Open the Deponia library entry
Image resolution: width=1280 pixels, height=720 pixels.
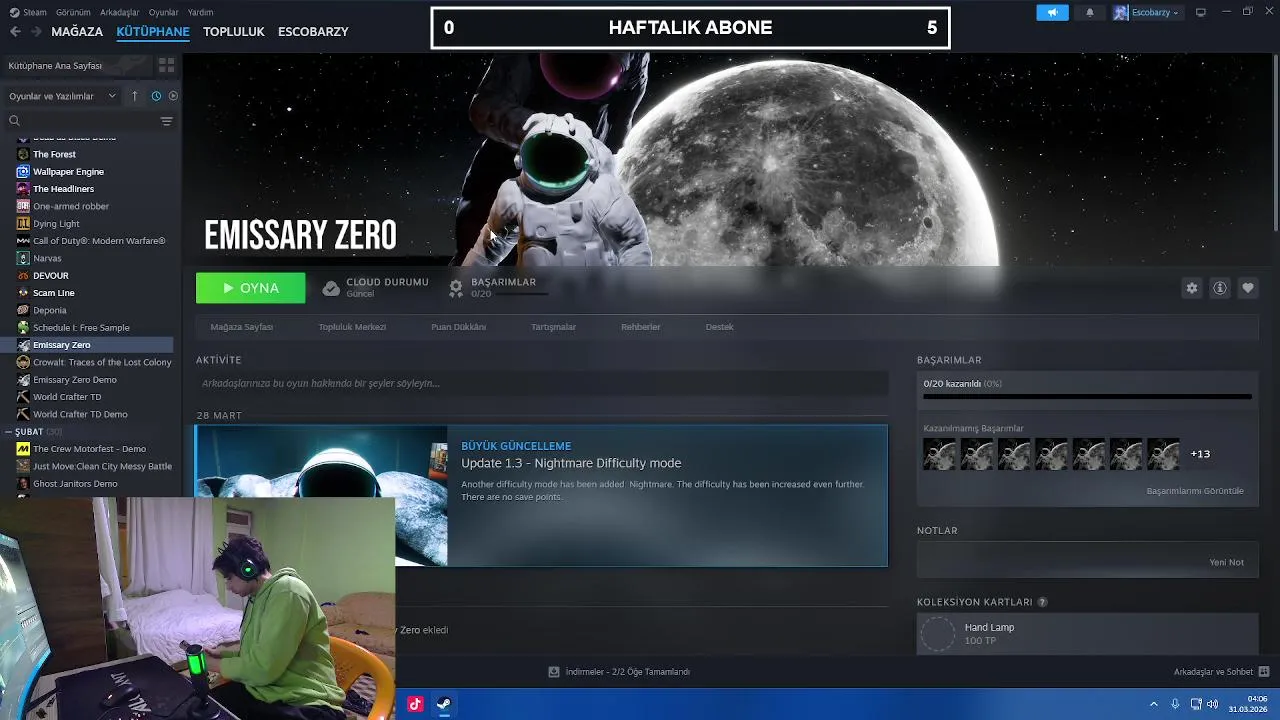coord(49,310)
